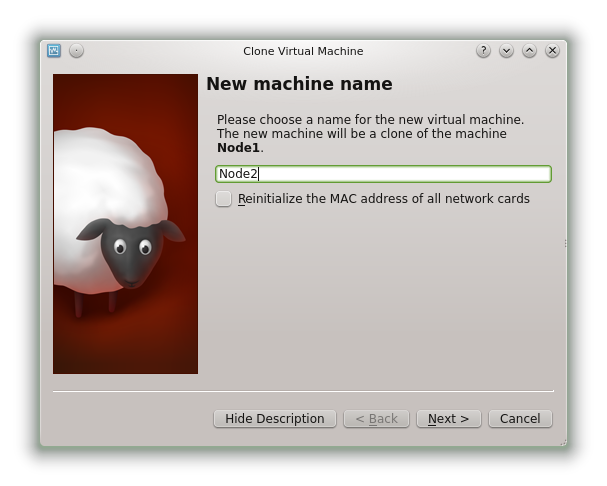Click the New machine name heading
The image size is (607, 486).
coord(299,84)
